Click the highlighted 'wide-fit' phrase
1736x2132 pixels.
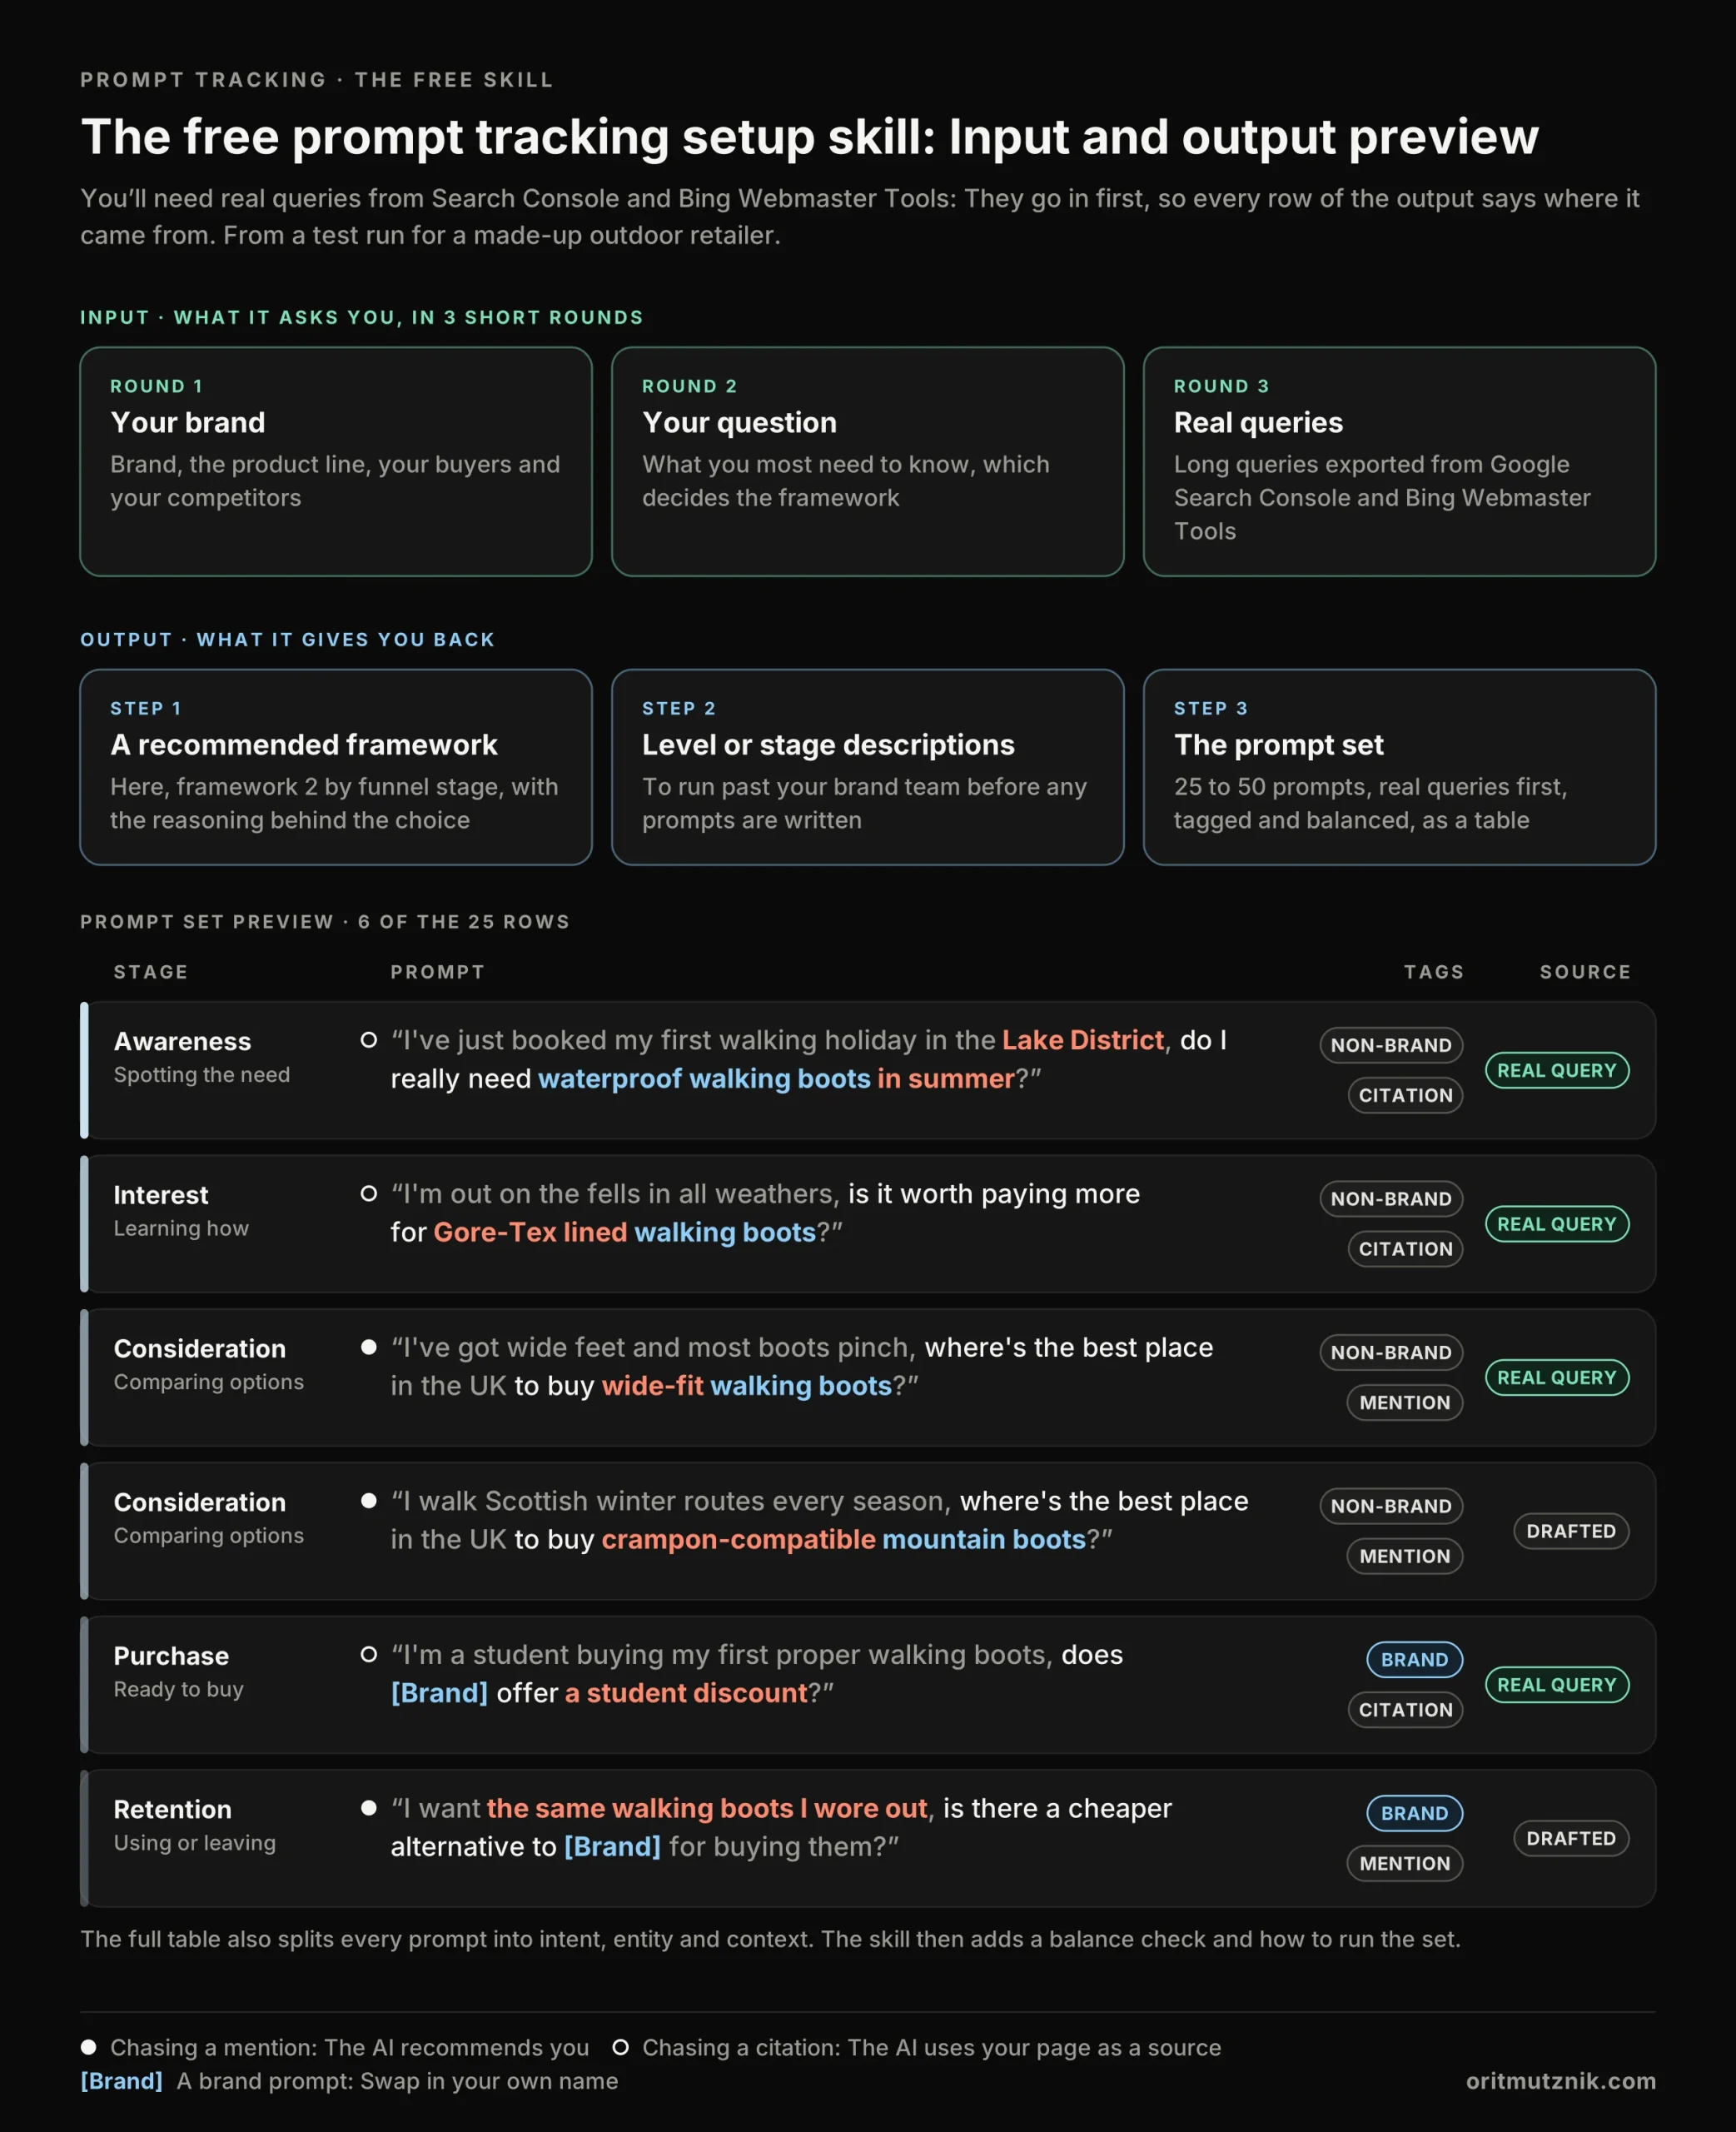[x=652, y=1386]
